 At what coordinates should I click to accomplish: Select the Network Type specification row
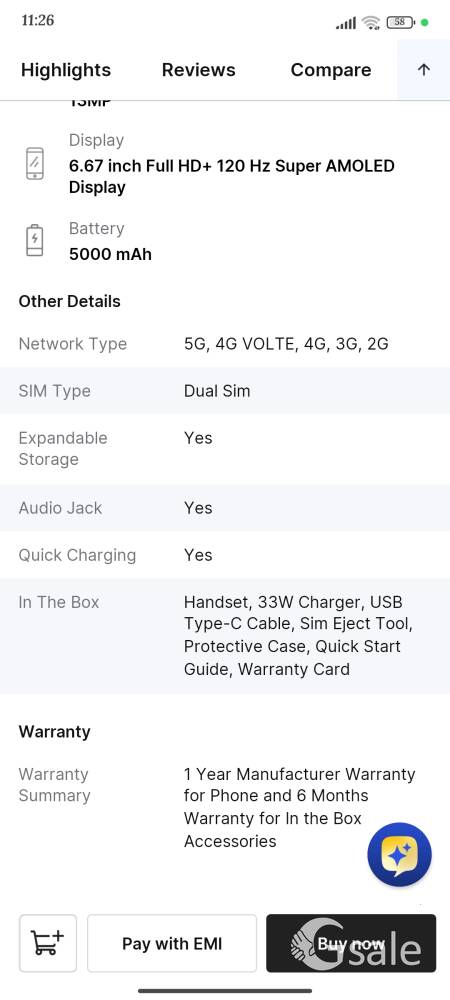(225, 344)
